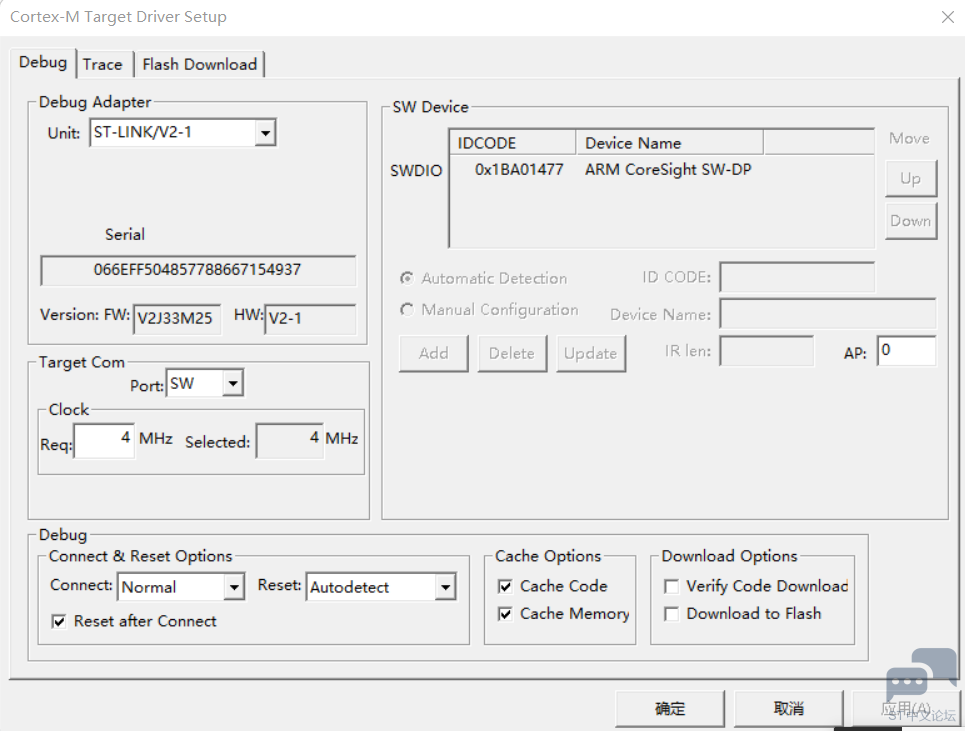Toggle Reset after Connect checkbox
The height and width of the screenshot is (731, 965).
(59, 621)
